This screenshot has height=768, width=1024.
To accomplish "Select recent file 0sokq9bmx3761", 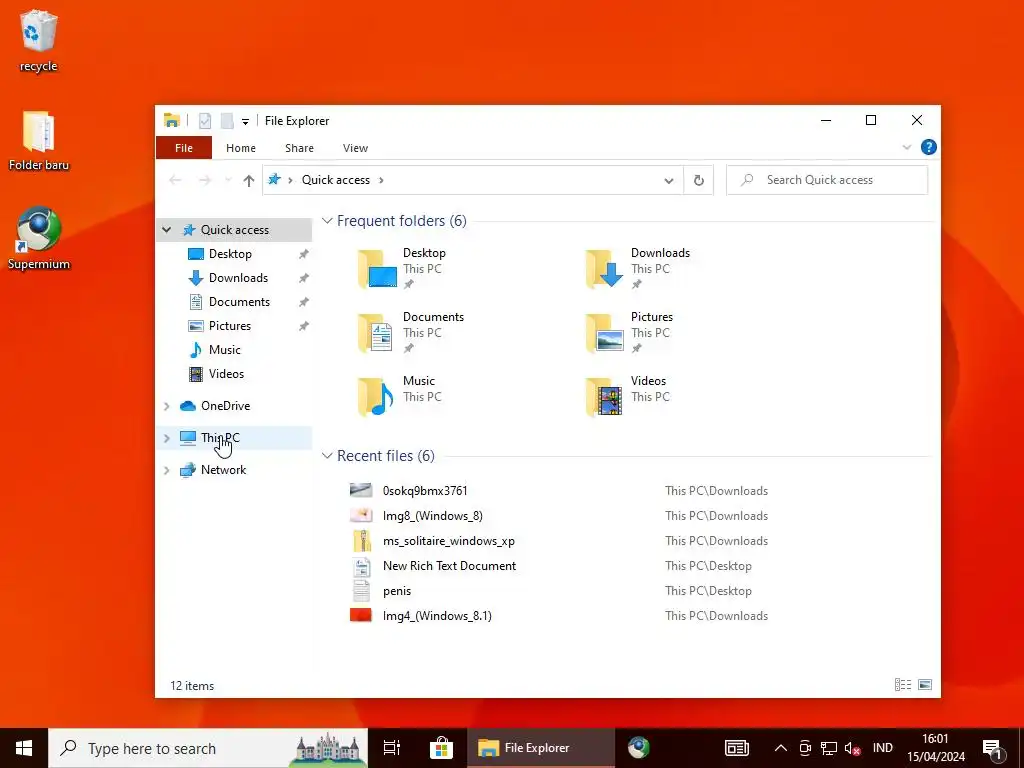I will point(424,491).
